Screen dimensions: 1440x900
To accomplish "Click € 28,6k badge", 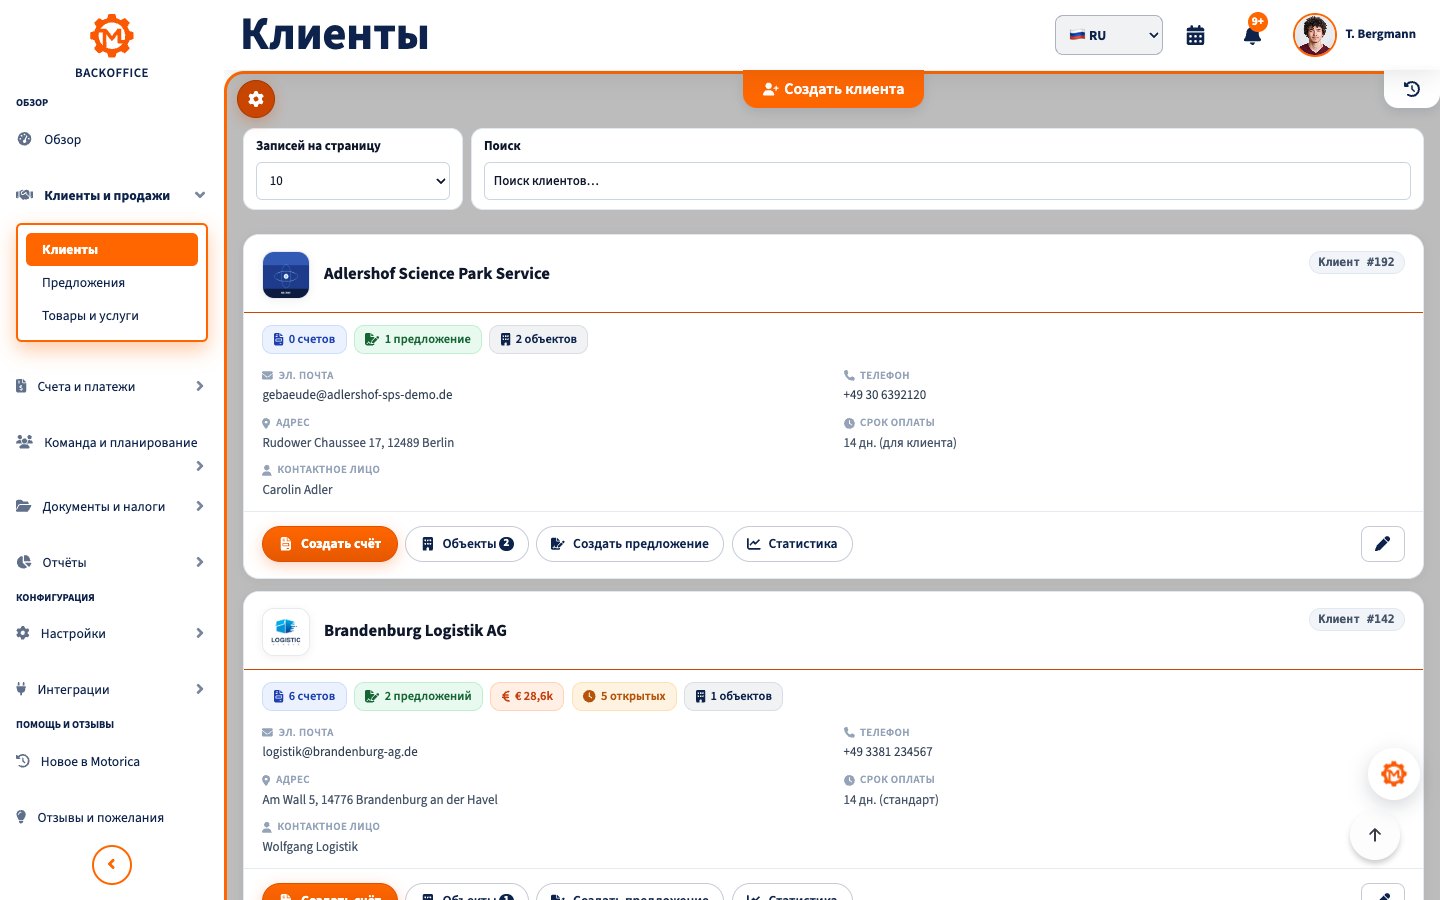I will point(527,696).
